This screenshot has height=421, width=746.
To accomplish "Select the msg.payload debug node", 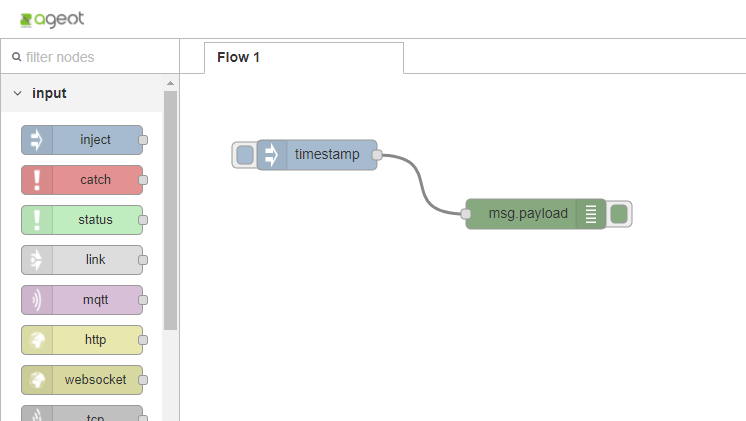I will (526, 213).
